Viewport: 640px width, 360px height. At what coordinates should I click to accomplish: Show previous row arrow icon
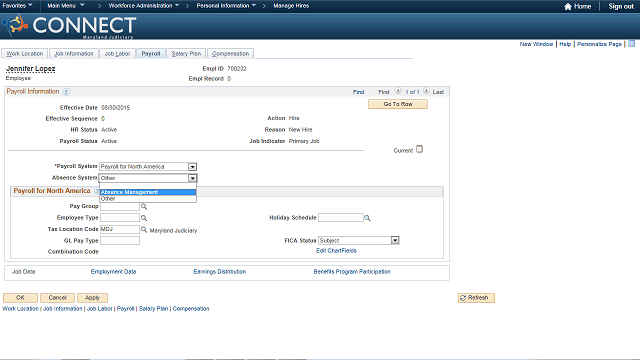(x=398, y=91)
